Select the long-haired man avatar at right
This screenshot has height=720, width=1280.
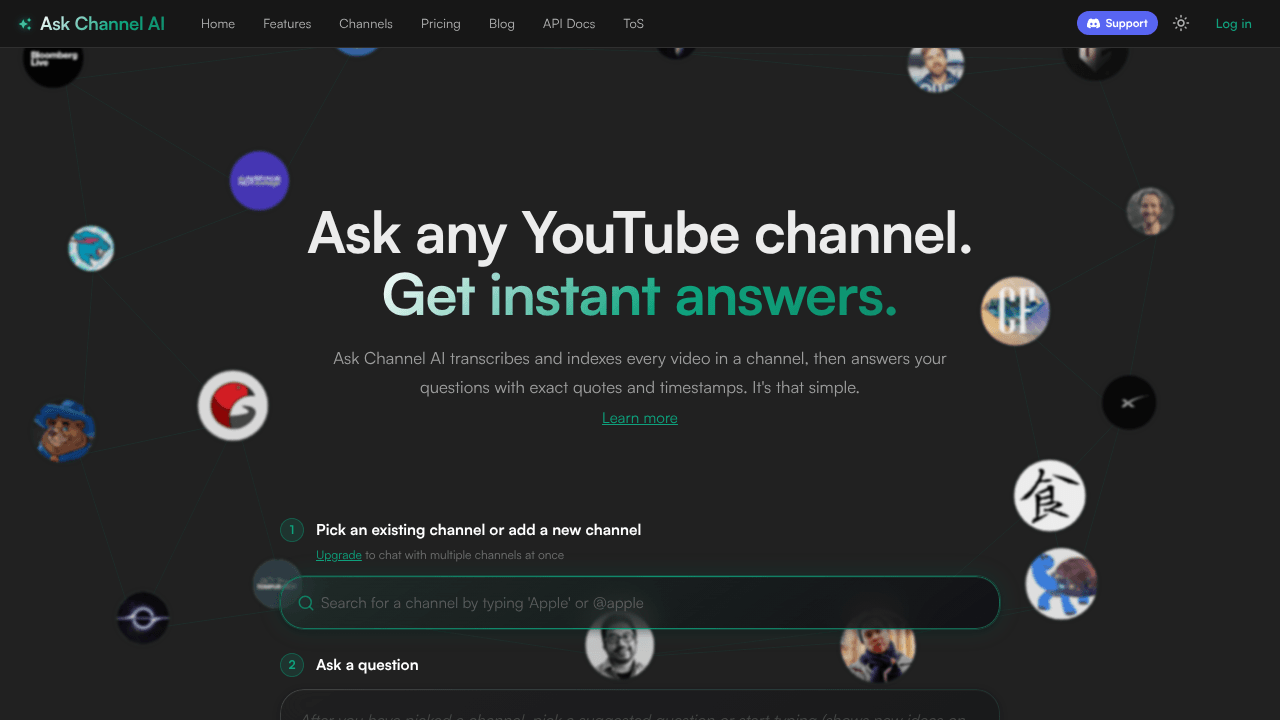[1150, 211]
